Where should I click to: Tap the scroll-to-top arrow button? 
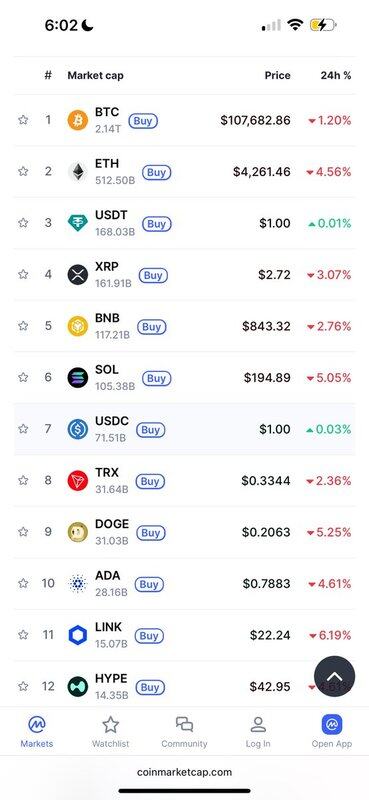[334, 677]
